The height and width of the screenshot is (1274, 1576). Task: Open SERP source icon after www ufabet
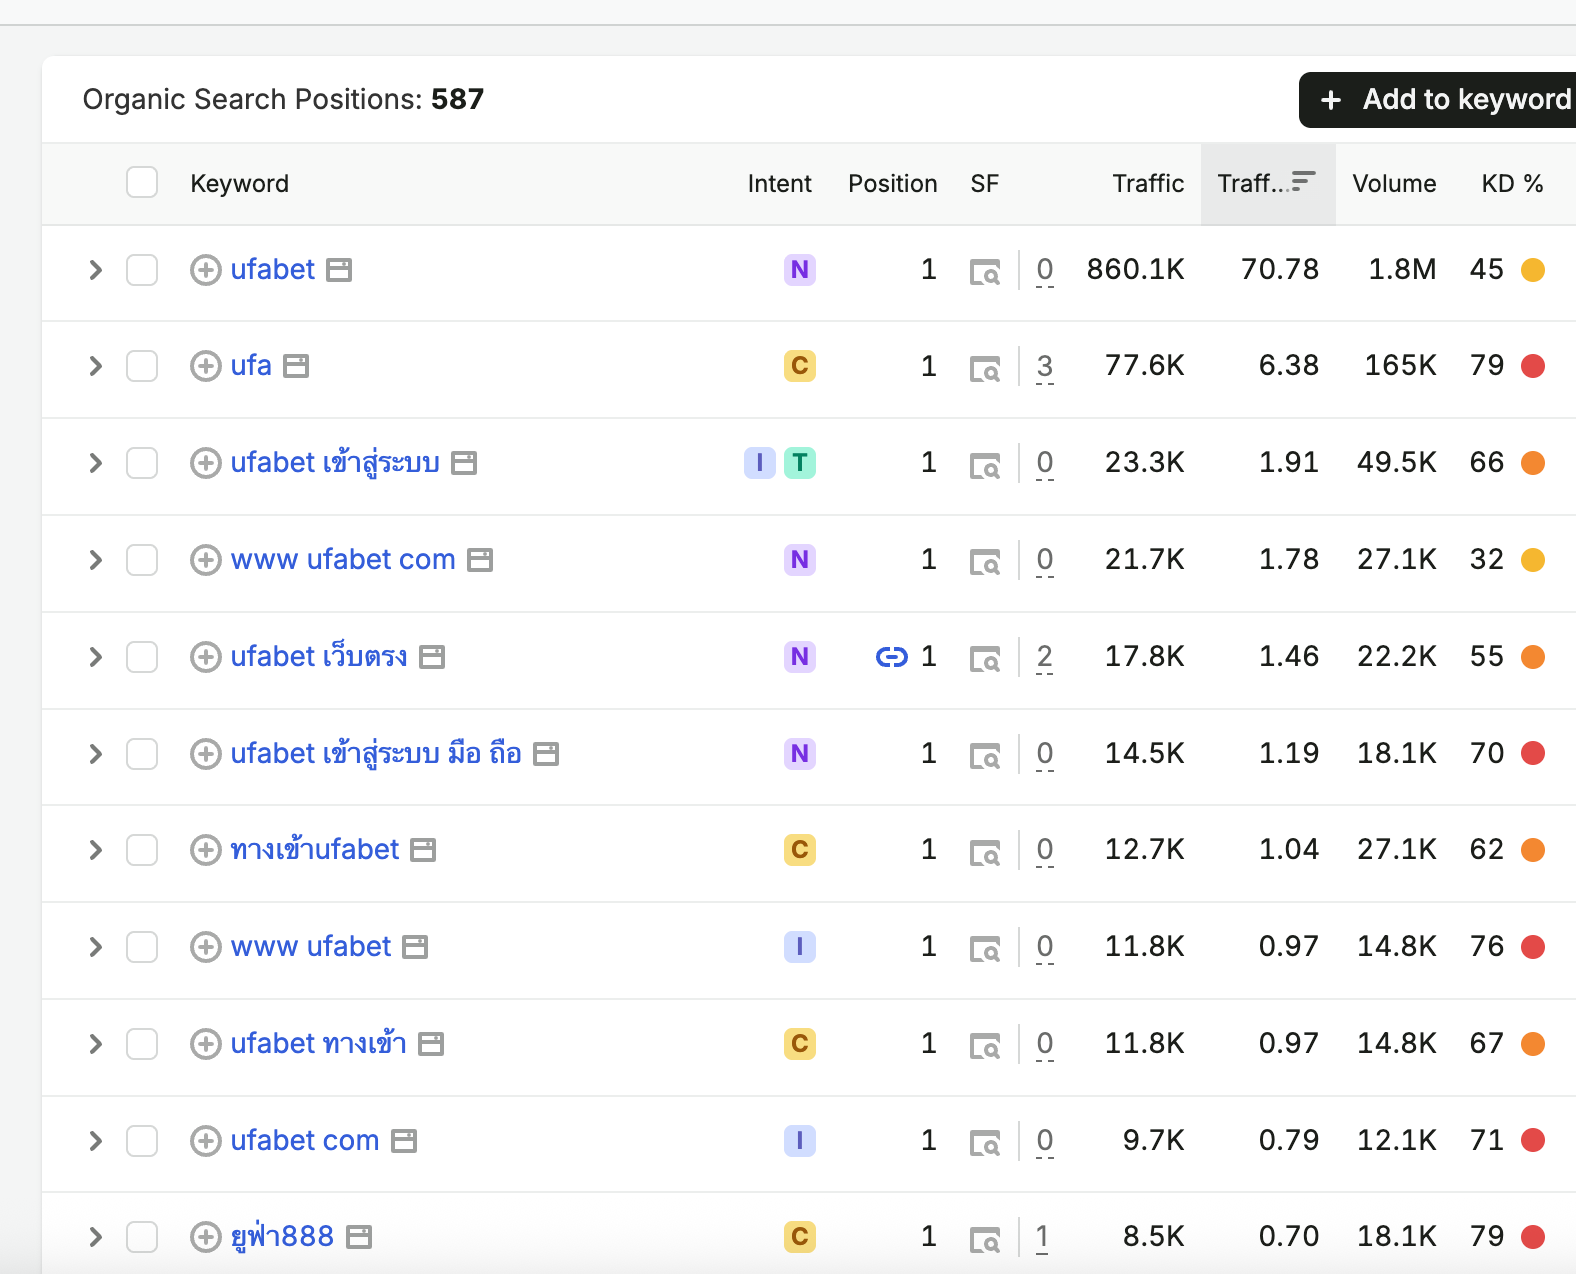[x=415, y=947]
